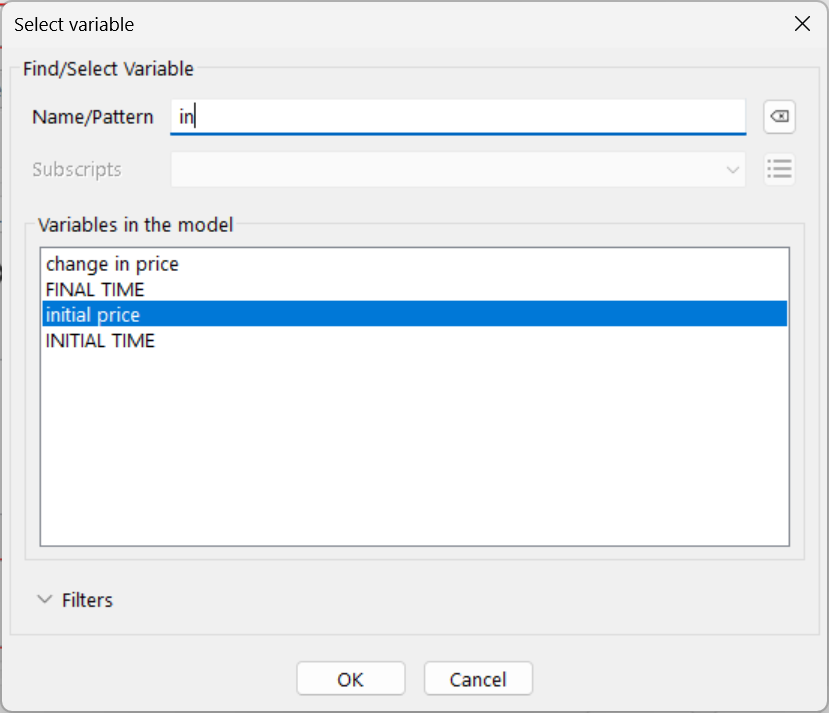Screen dimensions: 829x713
Task: Click the subscripts list icon button
Action: tap(779, 169)
